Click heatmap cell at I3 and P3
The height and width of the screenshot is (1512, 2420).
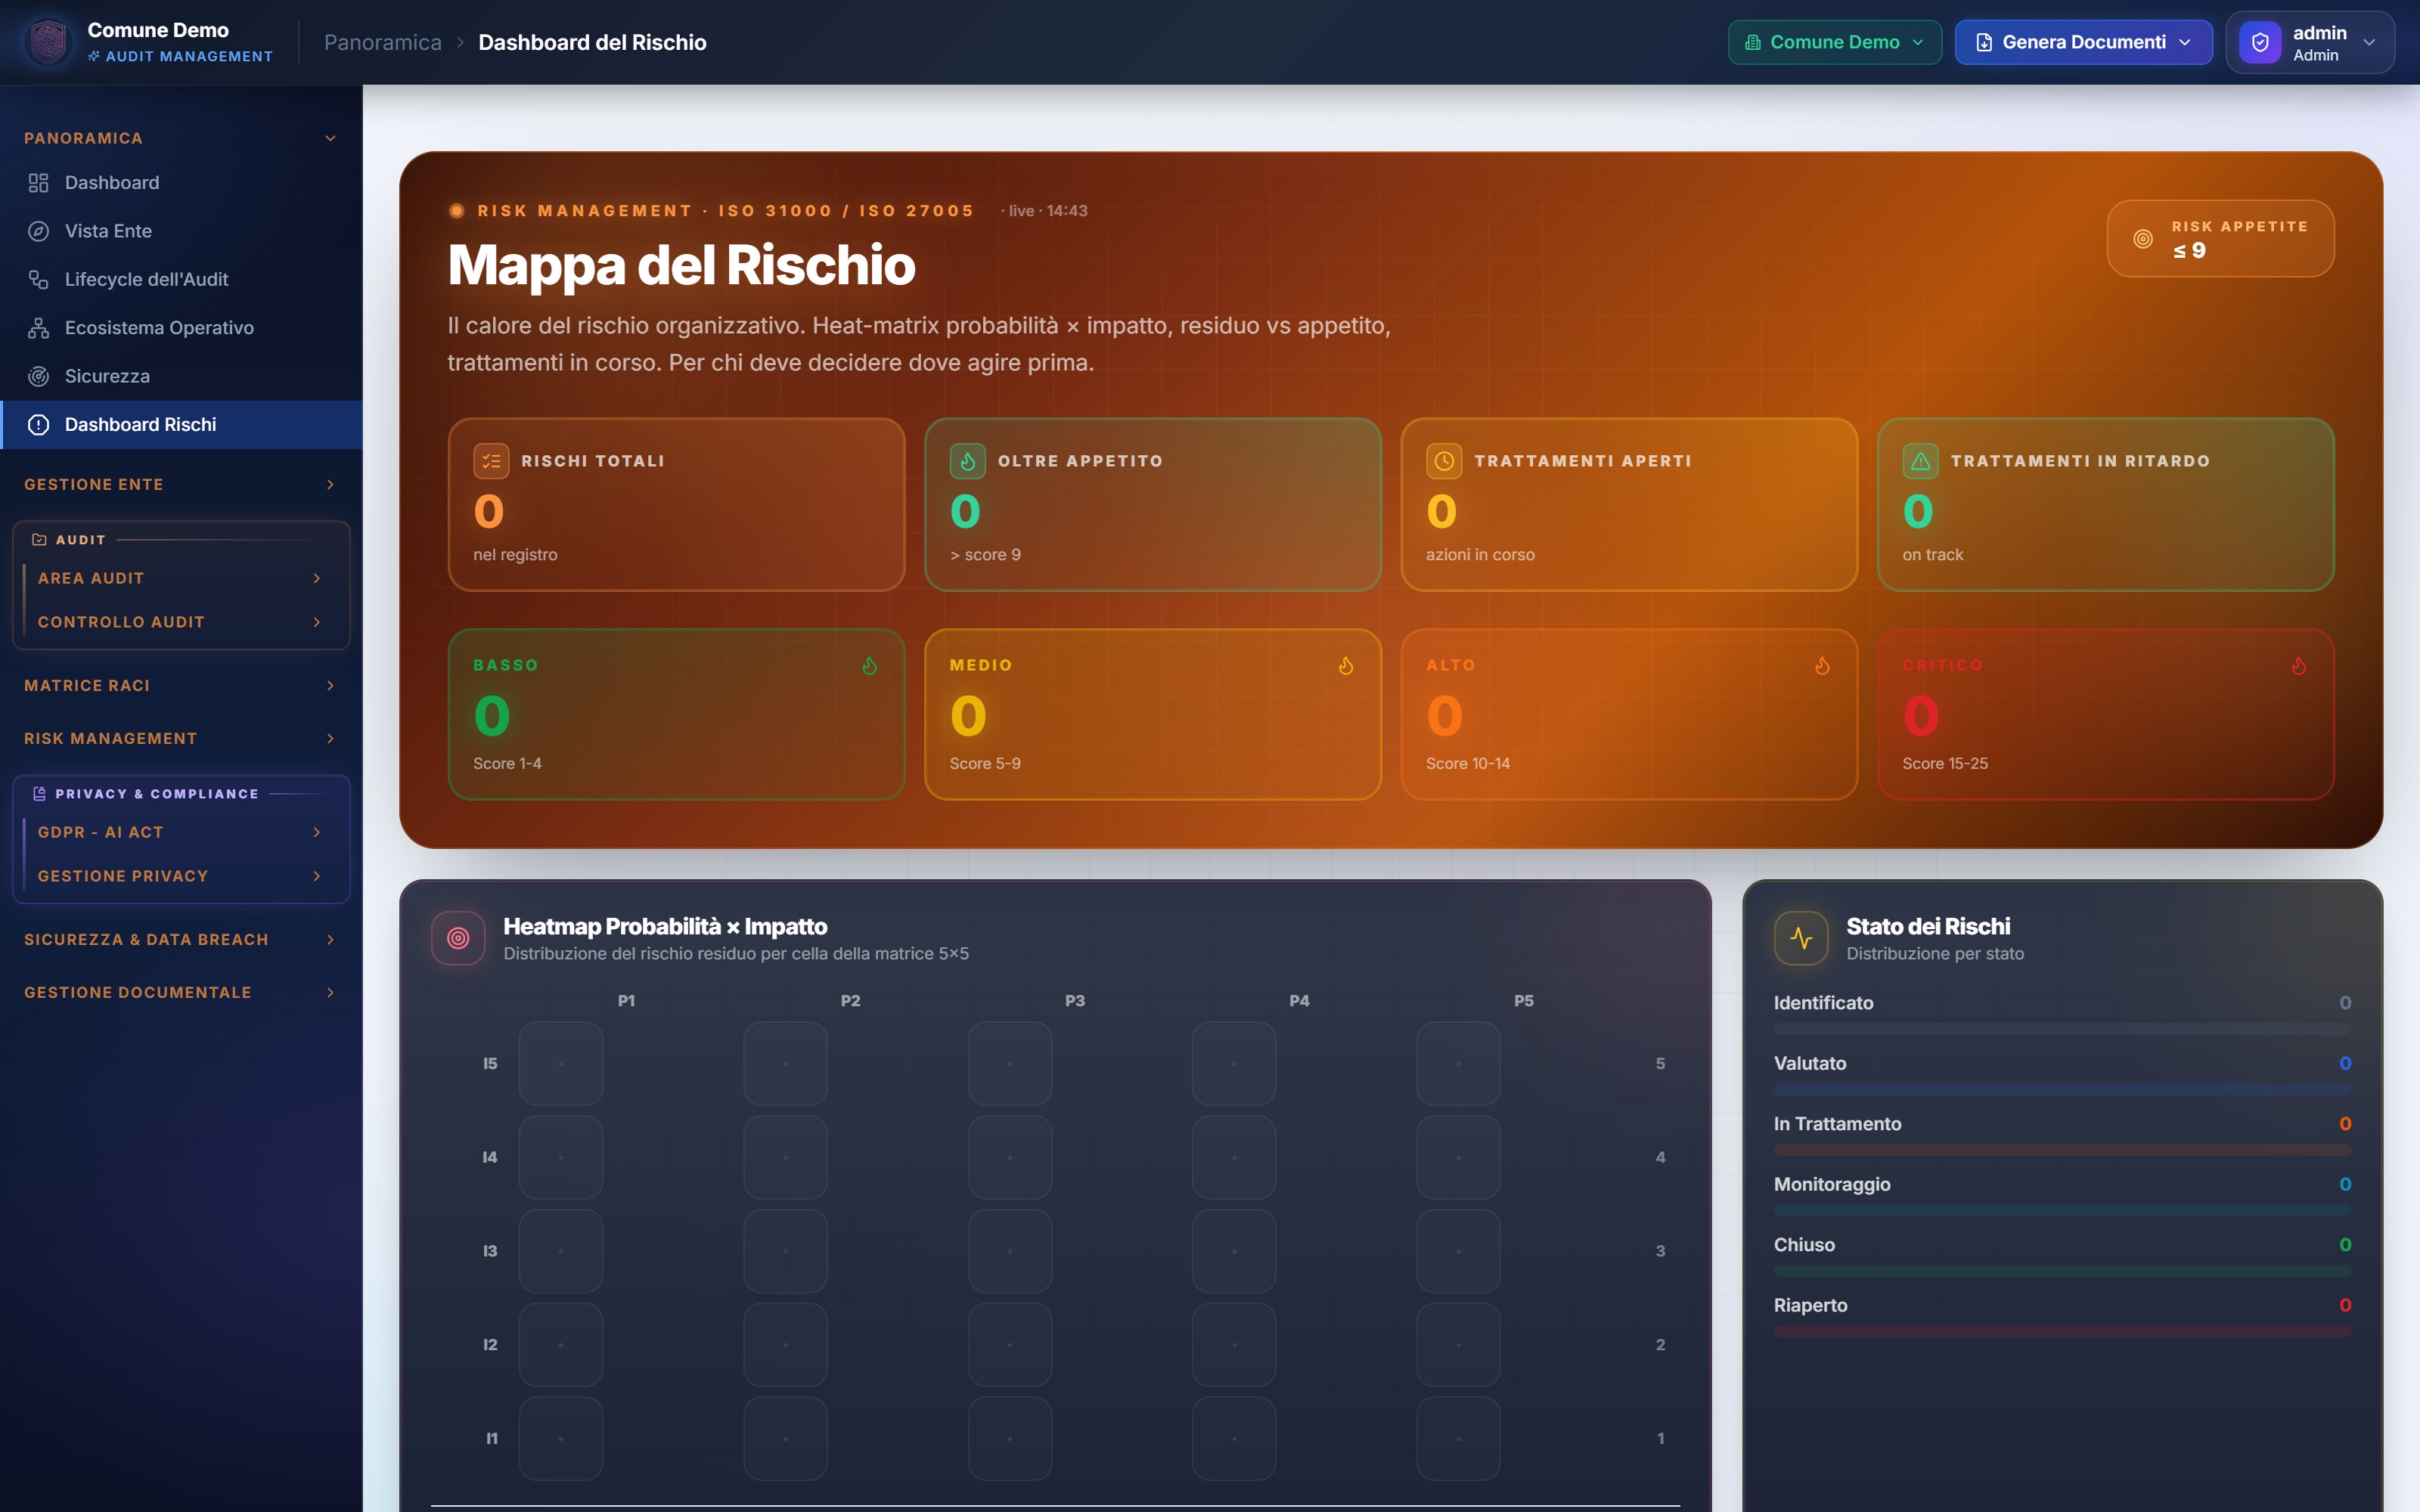1010,1251
